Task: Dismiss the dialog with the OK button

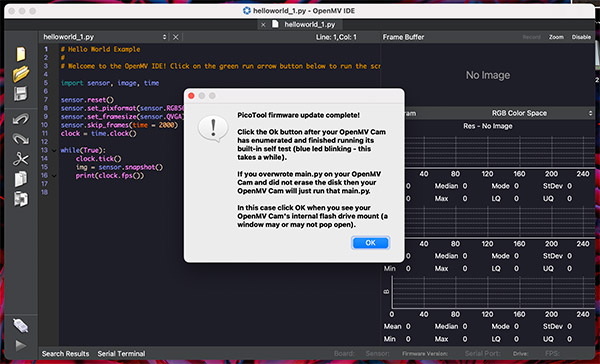Action: point(370,243)
